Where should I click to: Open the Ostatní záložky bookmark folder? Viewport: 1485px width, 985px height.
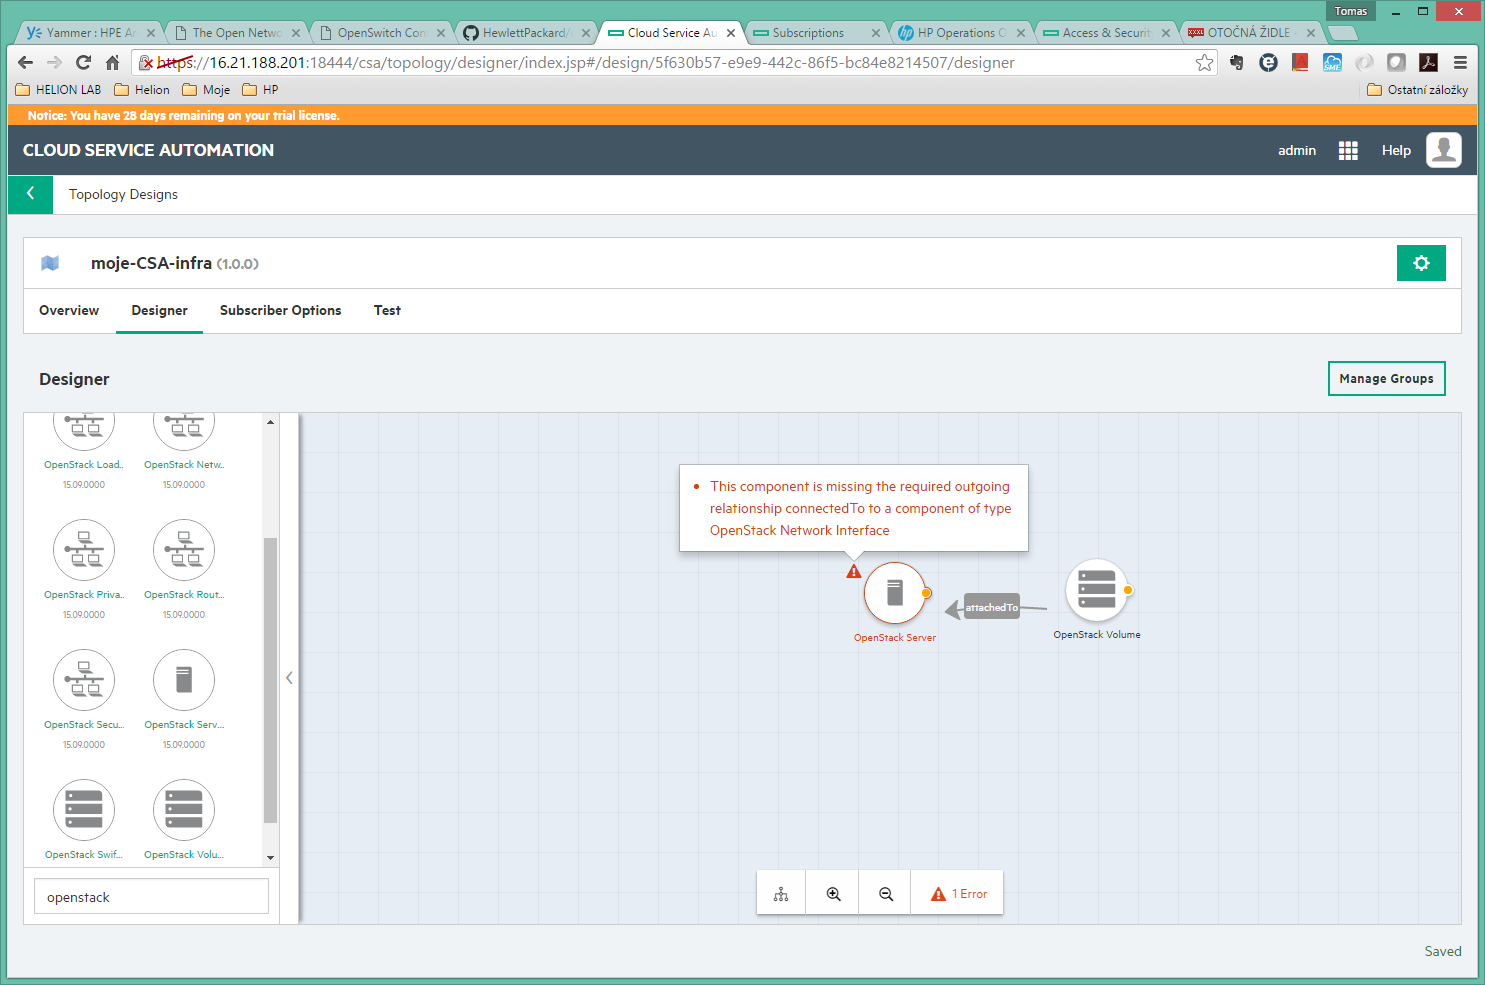pos(1417,89)
